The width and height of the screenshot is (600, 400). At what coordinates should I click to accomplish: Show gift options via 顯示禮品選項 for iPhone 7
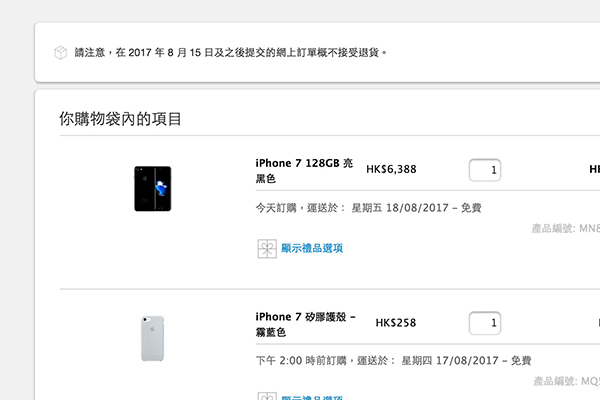(x=312, y=248)
